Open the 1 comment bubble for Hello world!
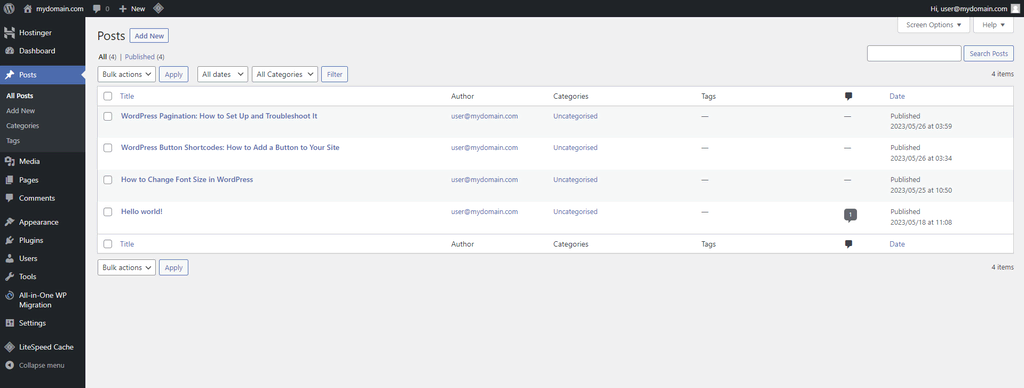Image resolution: width=1024 pixels, height=388 pixels. 850,215
